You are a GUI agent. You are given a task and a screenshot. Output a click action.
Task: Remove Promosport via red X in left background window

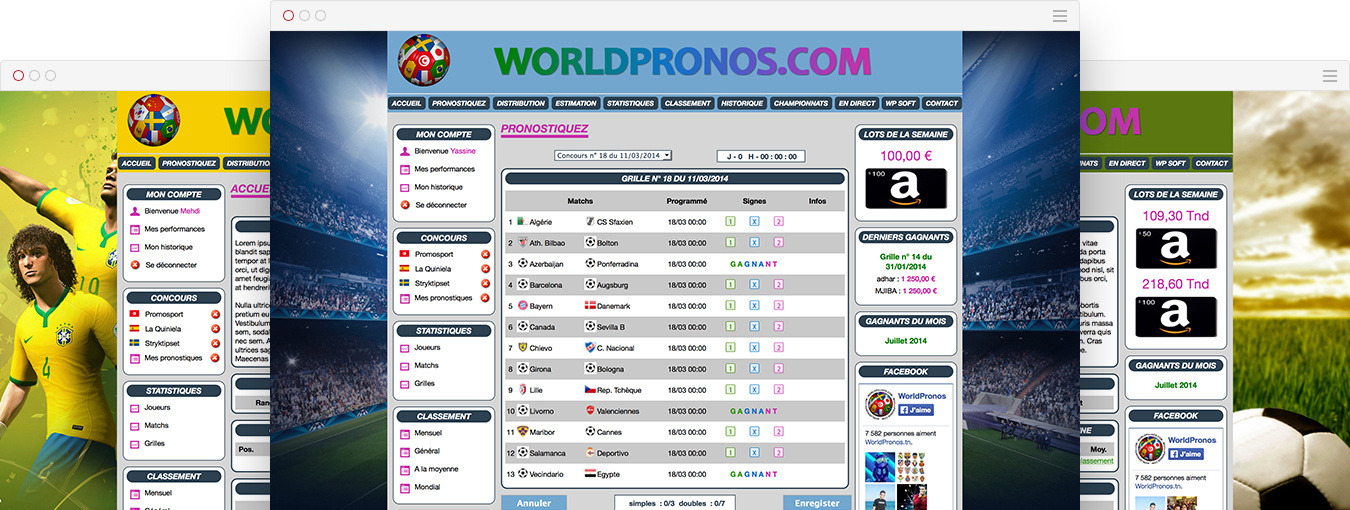[x=215, y=315]
